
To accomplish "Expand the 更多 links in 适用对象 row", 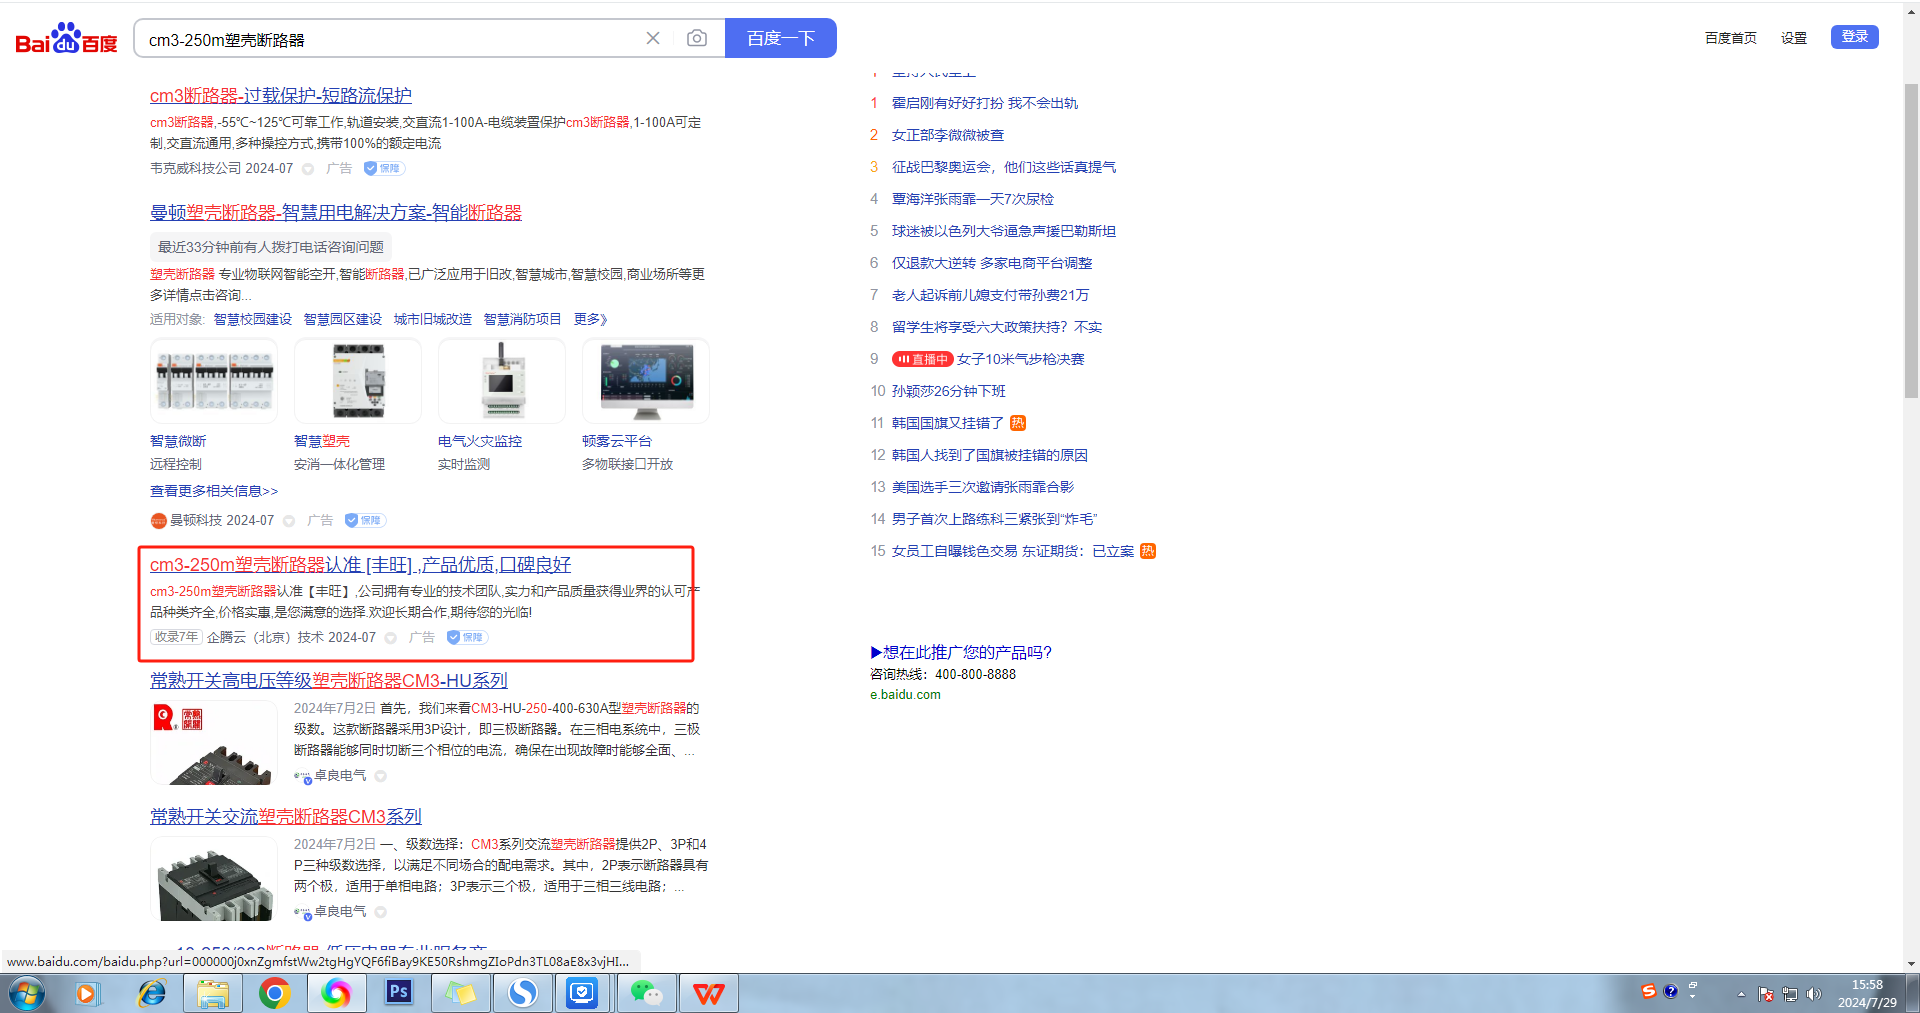I will click(590, 319).
